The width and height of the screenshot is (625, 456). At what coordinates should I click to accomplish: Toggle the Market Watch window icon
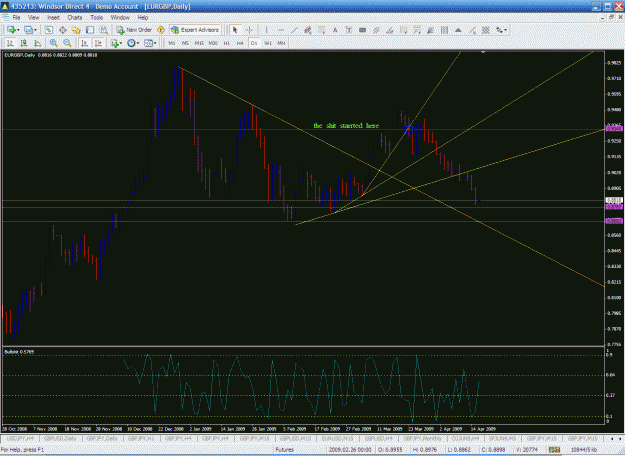click(49, 30)
